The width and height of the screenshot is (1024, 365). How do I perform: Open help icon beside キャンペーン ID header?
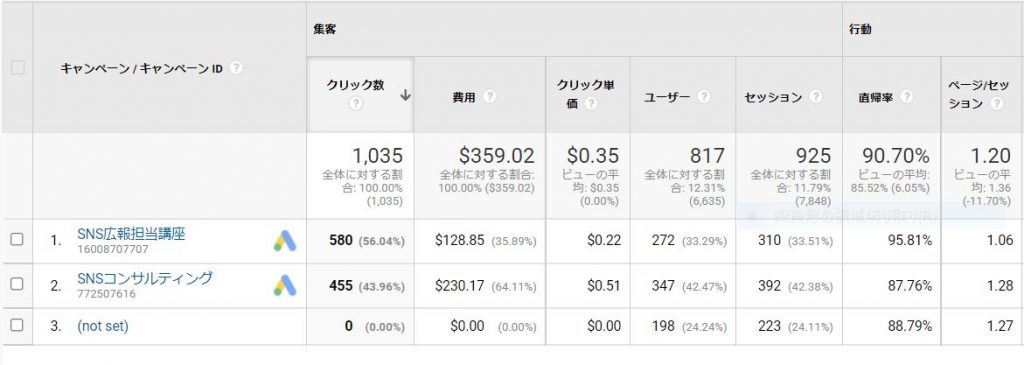[236, 68]
